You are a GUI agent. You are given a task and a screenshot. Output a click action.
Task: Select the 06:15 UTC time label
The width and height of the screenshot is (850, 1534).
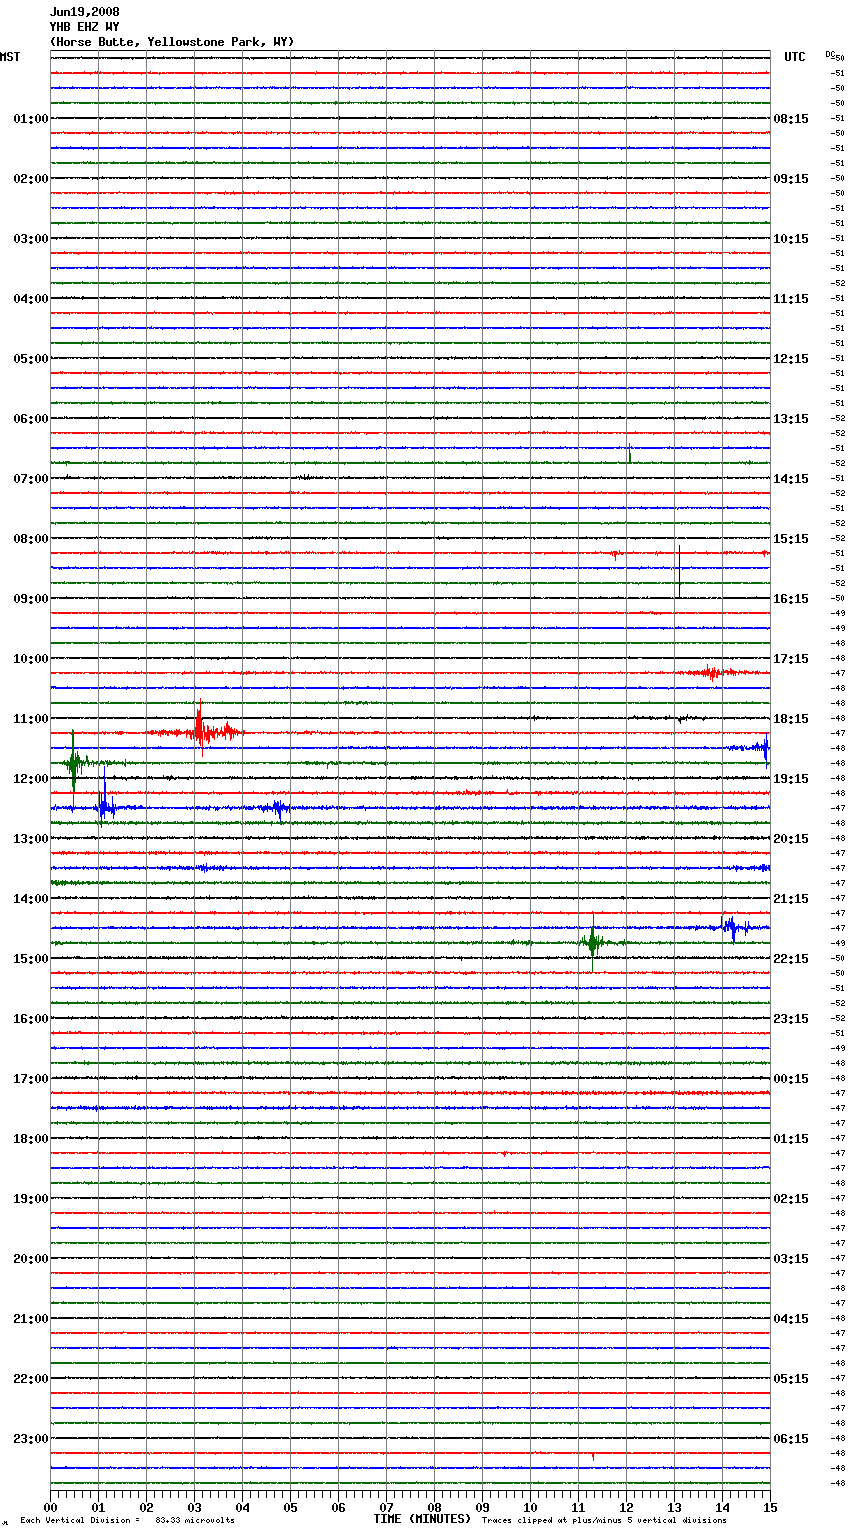pos(791,1439)
